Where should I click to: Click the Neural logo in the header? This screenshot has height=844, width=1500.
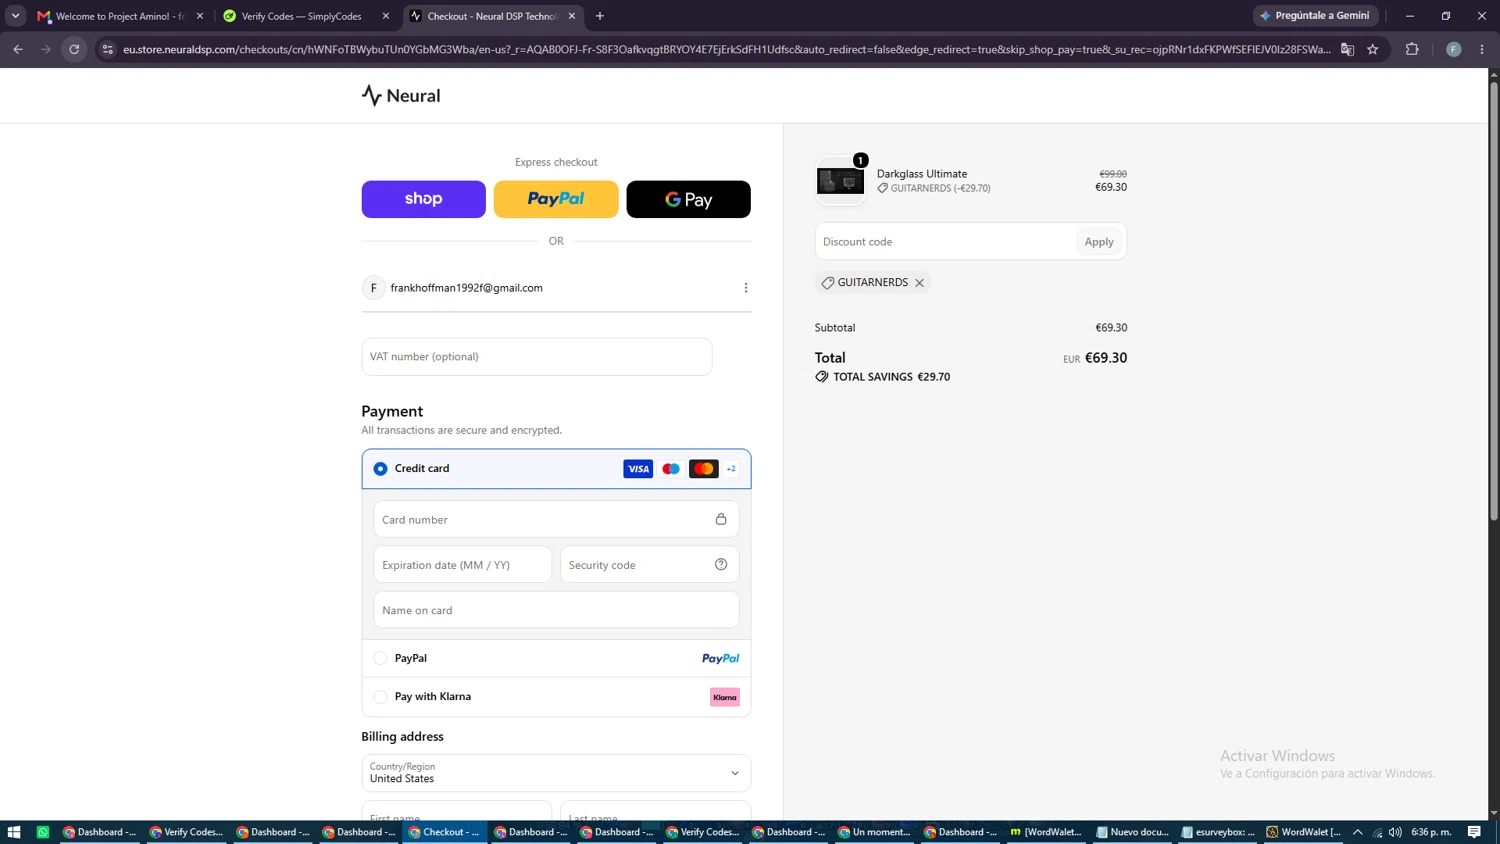click(401, 96)
